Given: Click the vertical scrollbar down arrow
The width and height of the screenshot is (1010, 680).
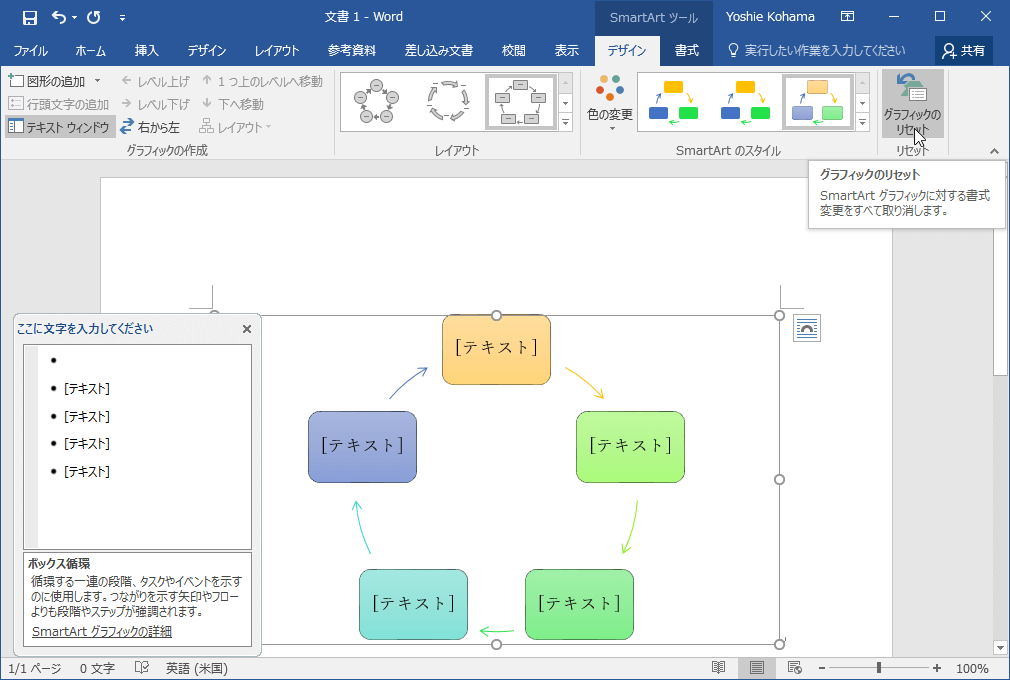Looking at the screenshot, I should 1000,647.
